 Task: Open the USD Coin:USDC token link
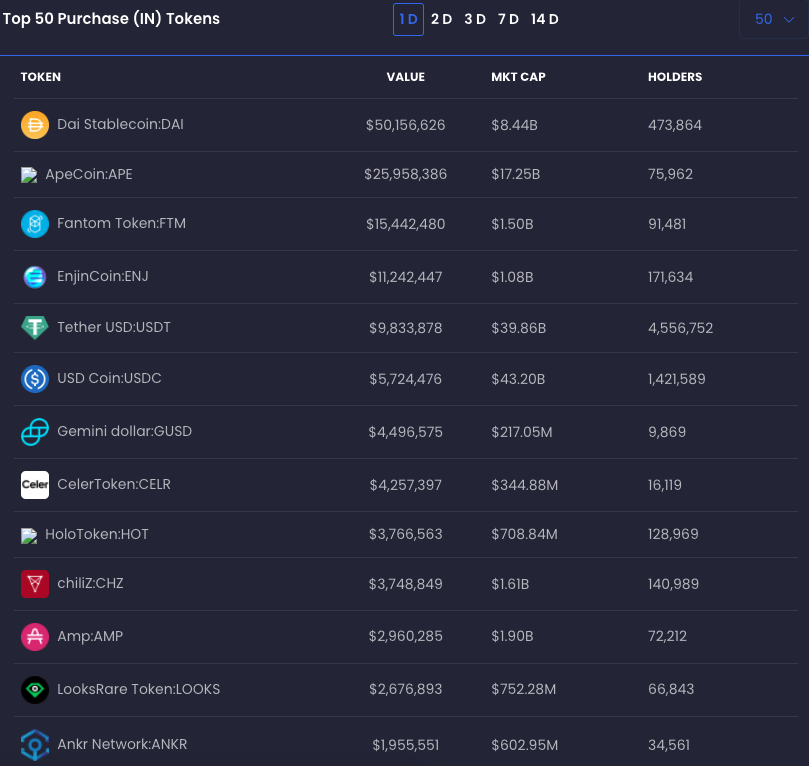109,378
